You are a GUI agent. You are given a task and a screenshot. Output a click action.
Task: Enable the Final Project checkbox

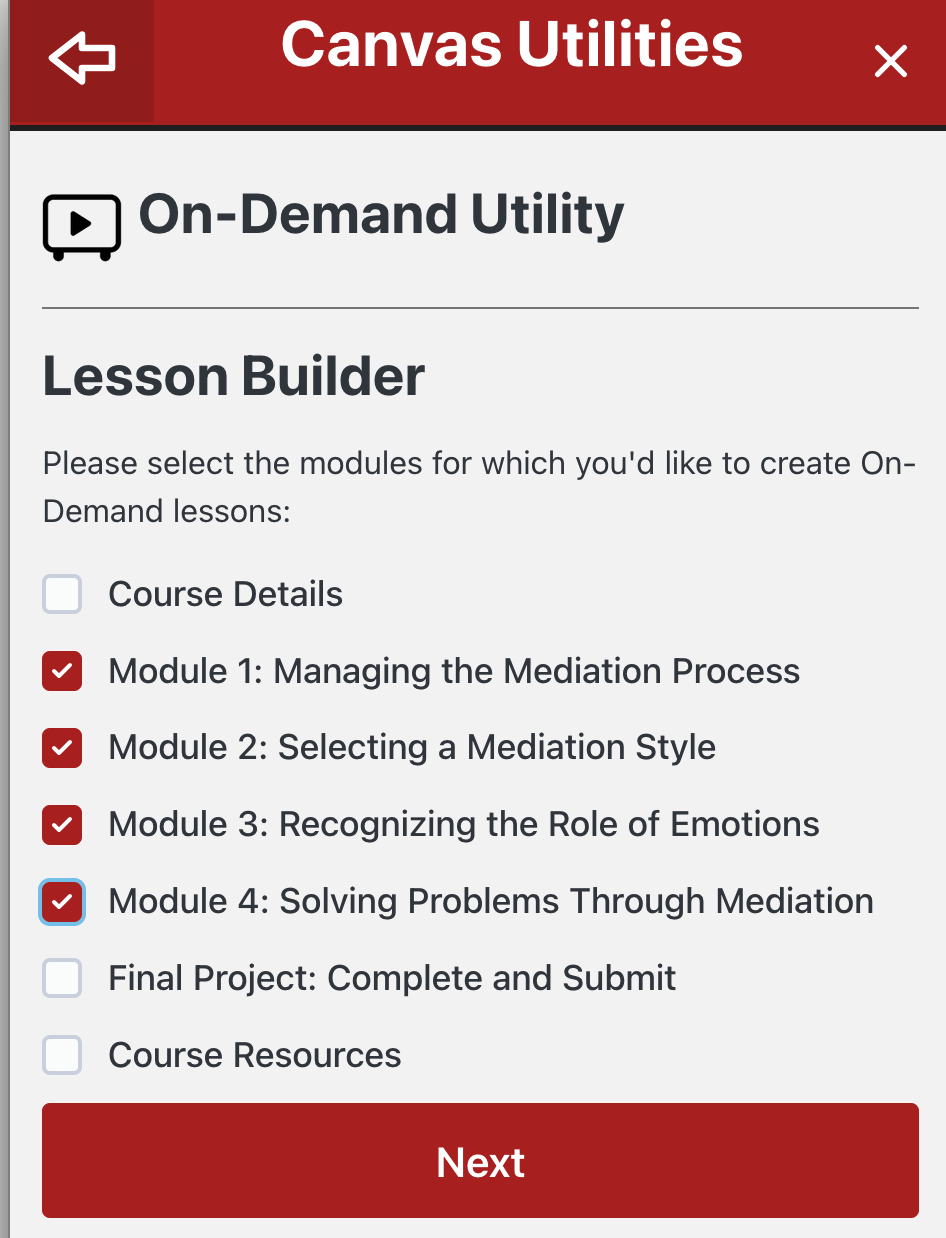[62, 978]
